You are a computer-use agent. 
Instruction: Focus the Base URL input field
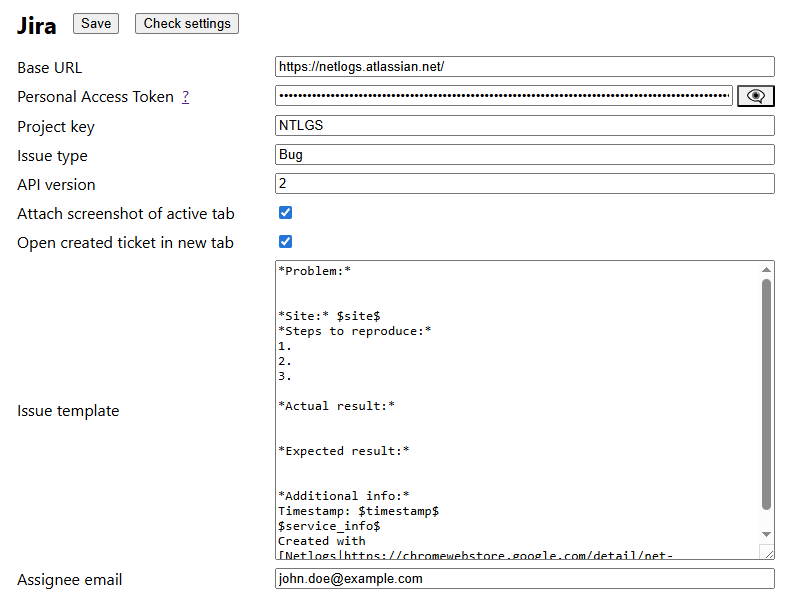(x=525, y=67)
